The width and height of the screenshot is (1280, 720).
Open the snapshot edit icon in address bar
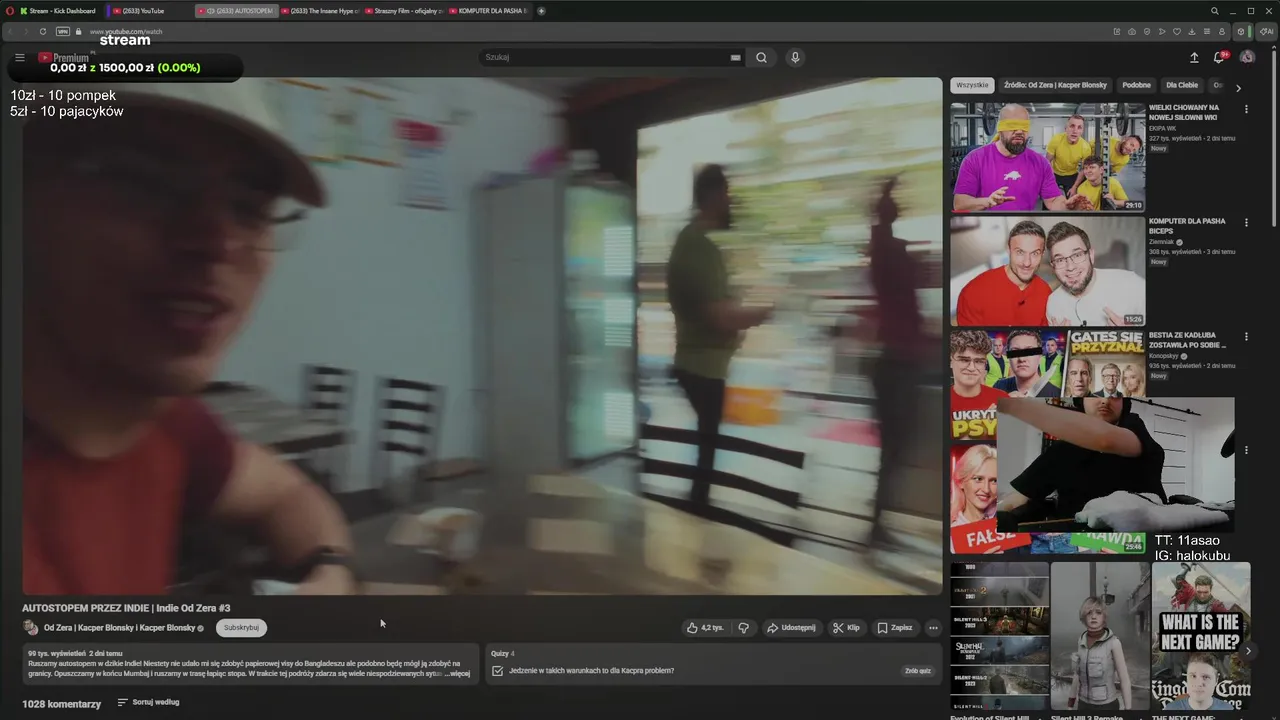click(1117, 31)
